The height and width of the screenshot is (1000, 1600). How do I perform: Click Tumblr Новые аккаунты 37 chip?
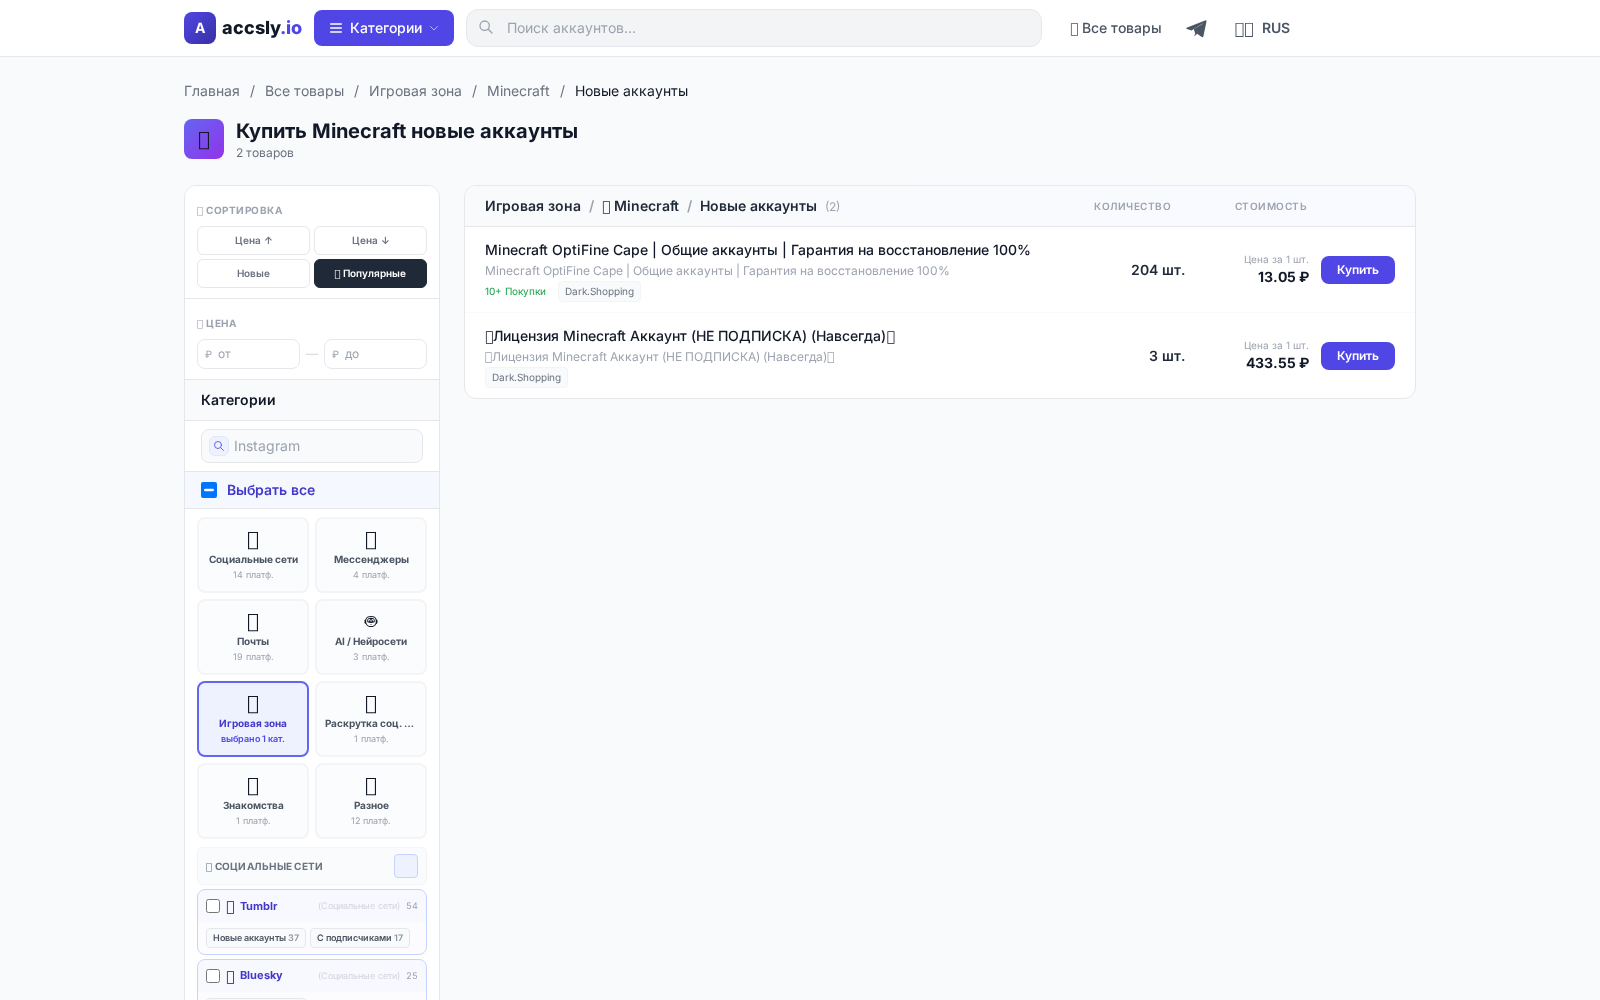tap(256, 938)
